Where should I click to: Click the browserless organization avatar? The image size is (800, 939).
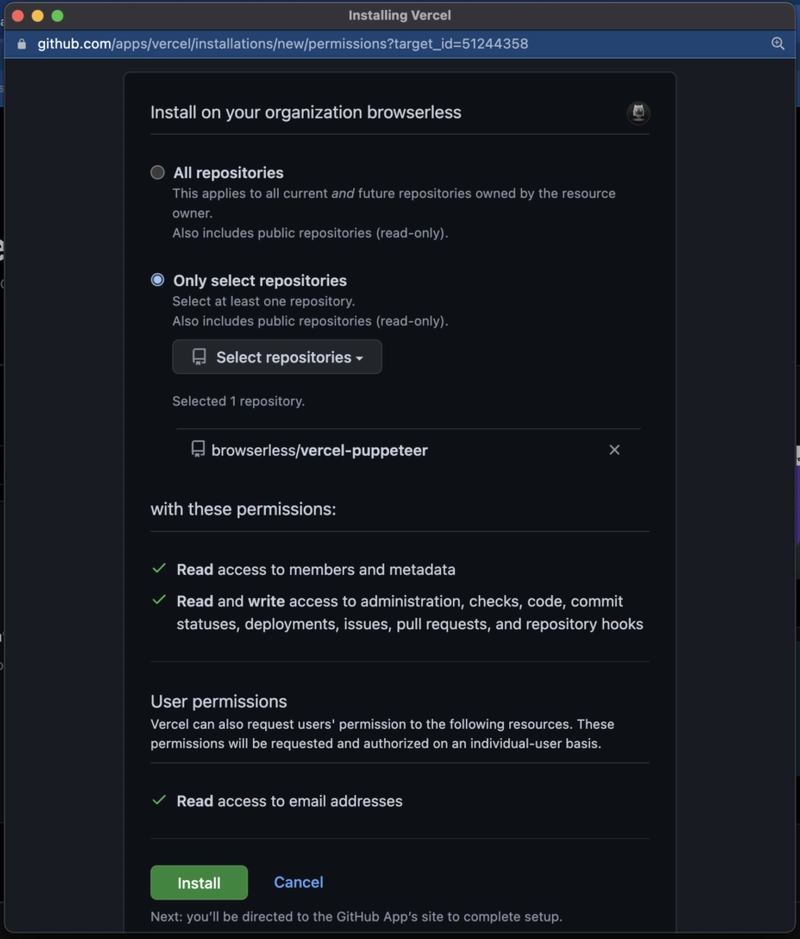(x=638, y=113)
